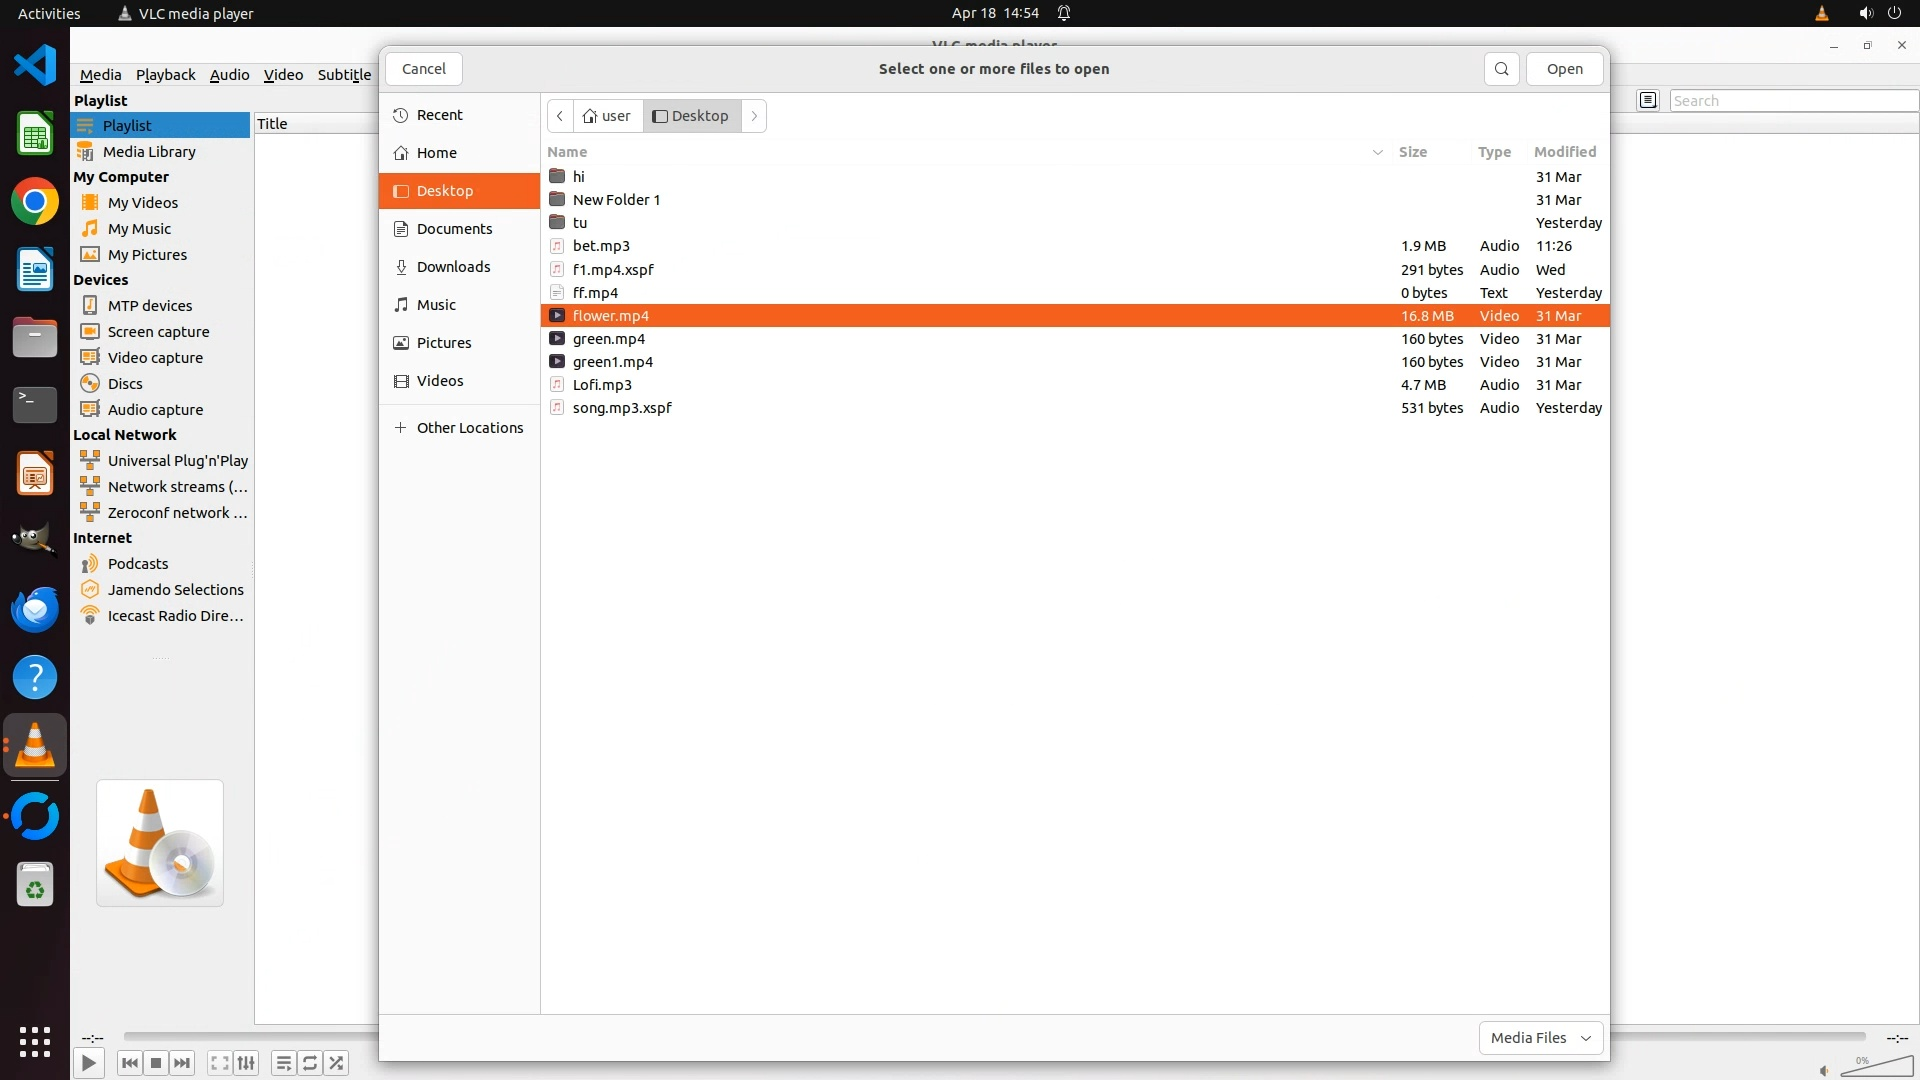Click the Name column sort arrow
Viewport: 1920px width, 1080px height.
[1377, 152]
